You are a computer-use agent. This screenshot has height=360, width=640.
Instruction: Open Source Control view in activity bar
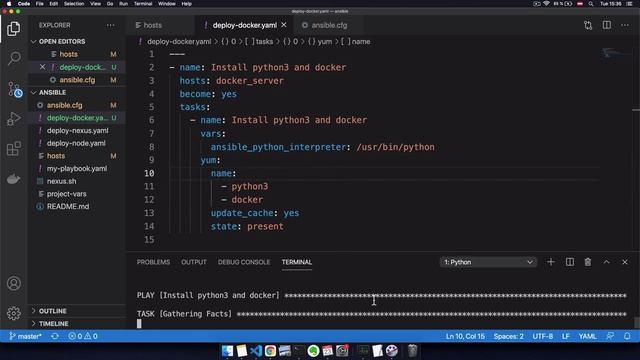pyautogui.click(x=14, y=89)
